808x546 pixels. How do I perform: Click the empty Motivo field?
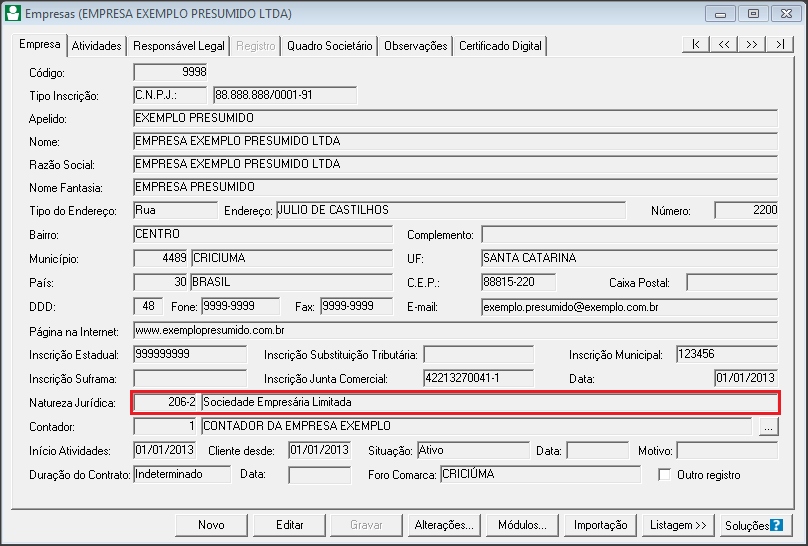pyautogui.click(x=727, y=450)
